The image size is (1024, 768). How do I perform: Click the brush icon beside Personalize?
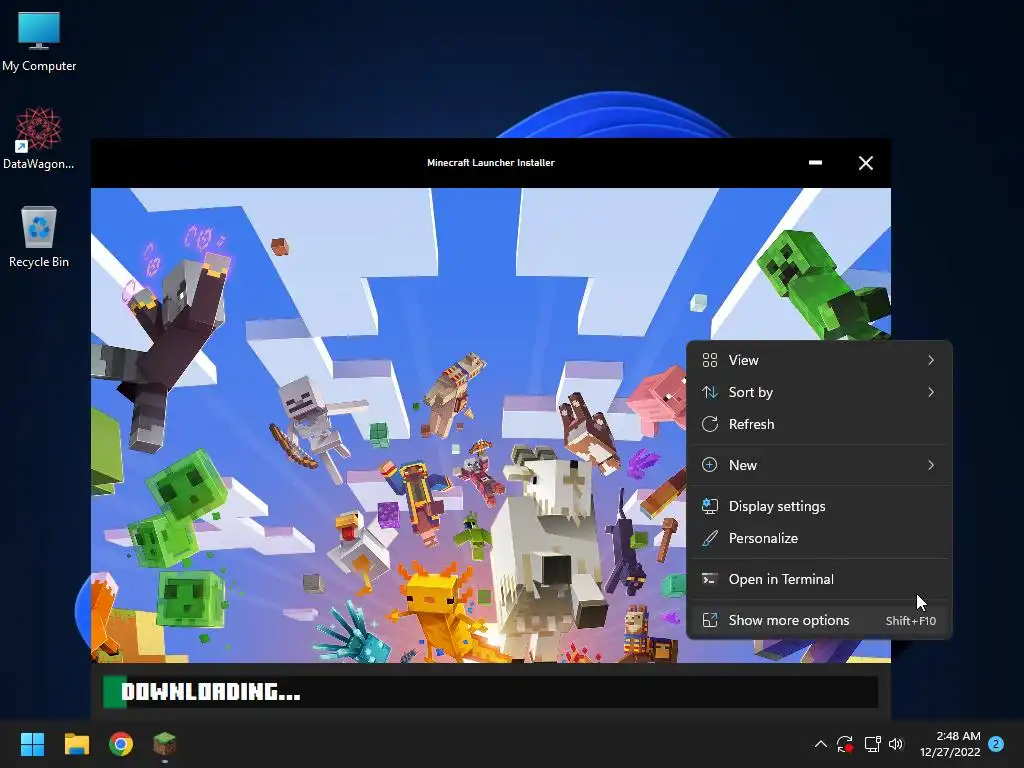coord(710,538)
